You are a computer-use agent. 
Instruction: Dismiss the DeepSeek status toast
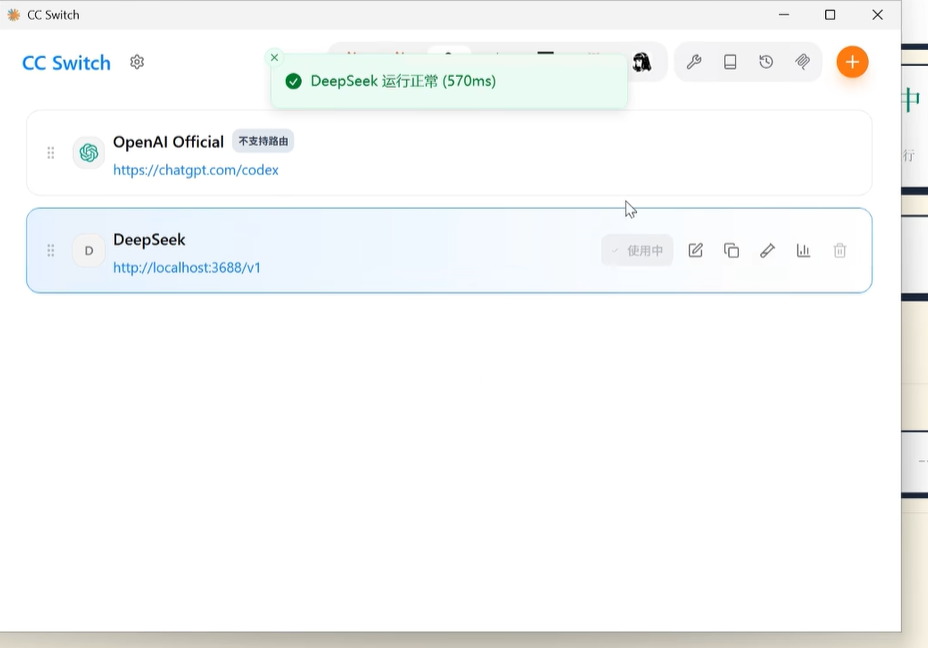coord(274,57)
